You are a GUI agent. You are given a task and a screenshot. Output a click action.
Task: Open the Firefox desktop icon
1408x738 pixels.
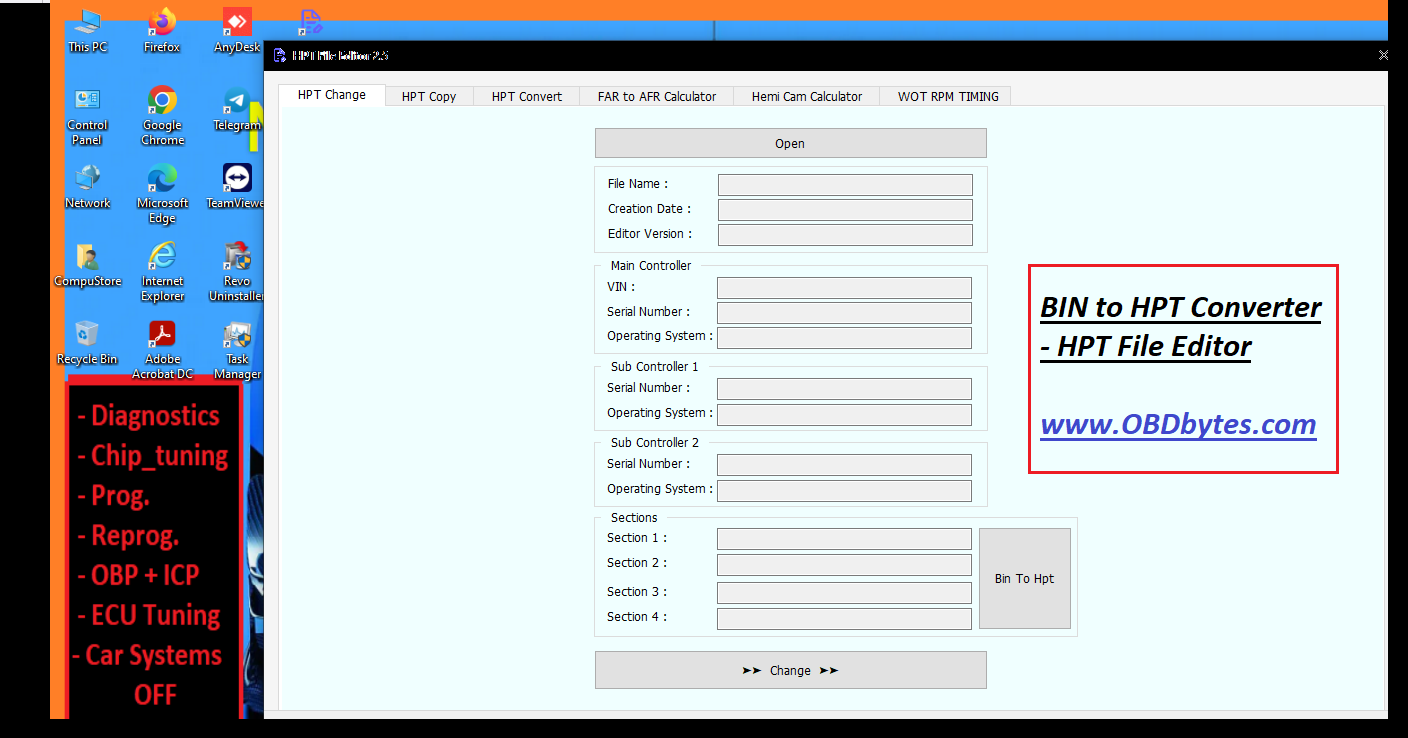coord(162,28)
